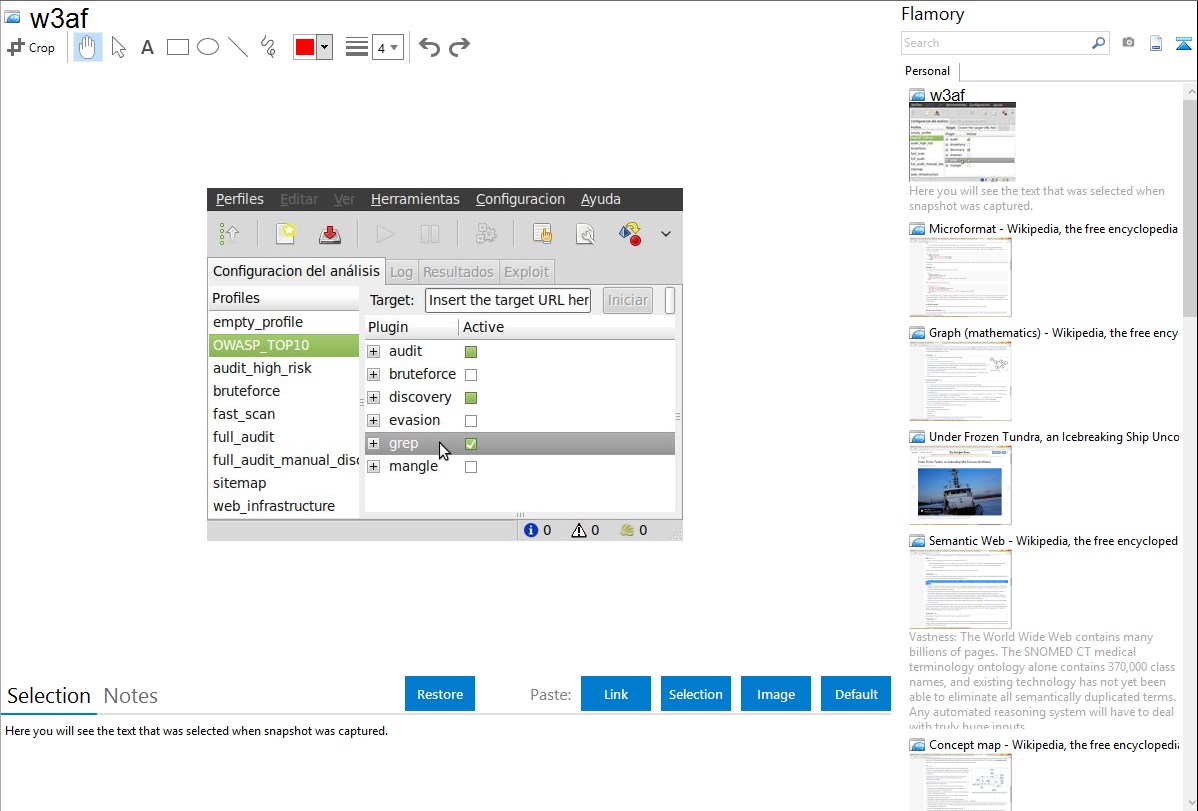Open the w3af snapshot thumbnail

[x=962, y=141]
